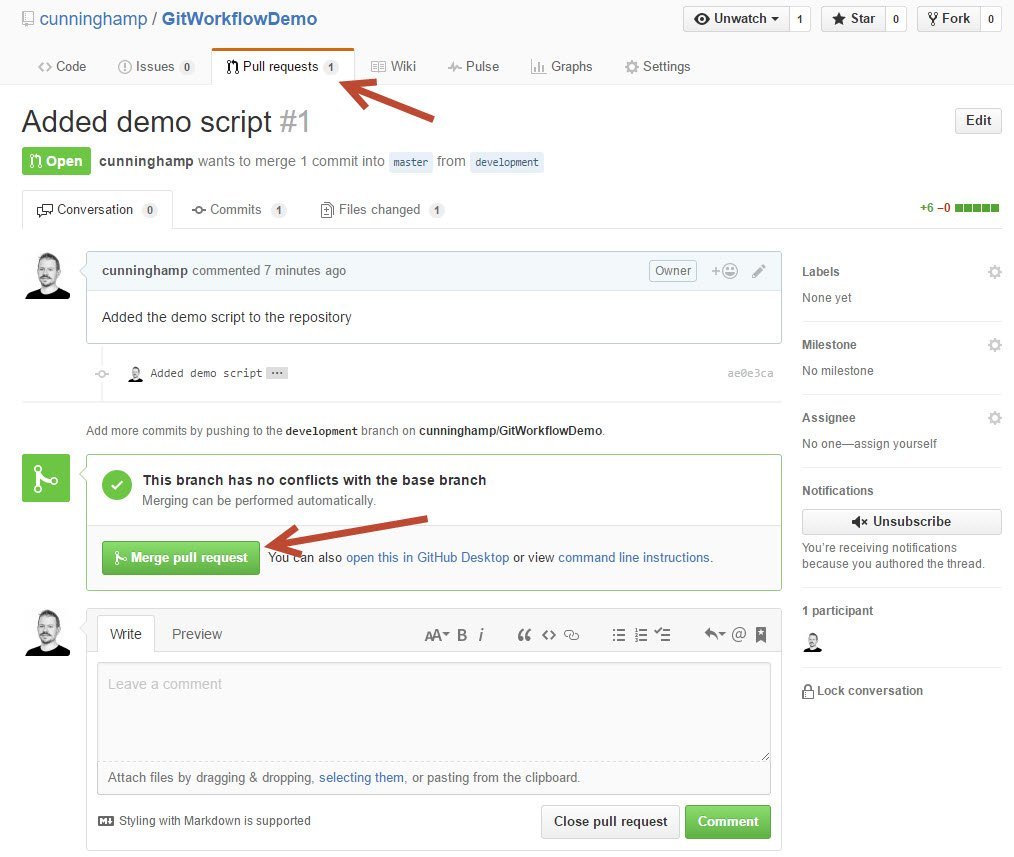
Task: Click the avatar next to the first comment
Action: pos(47,276)
